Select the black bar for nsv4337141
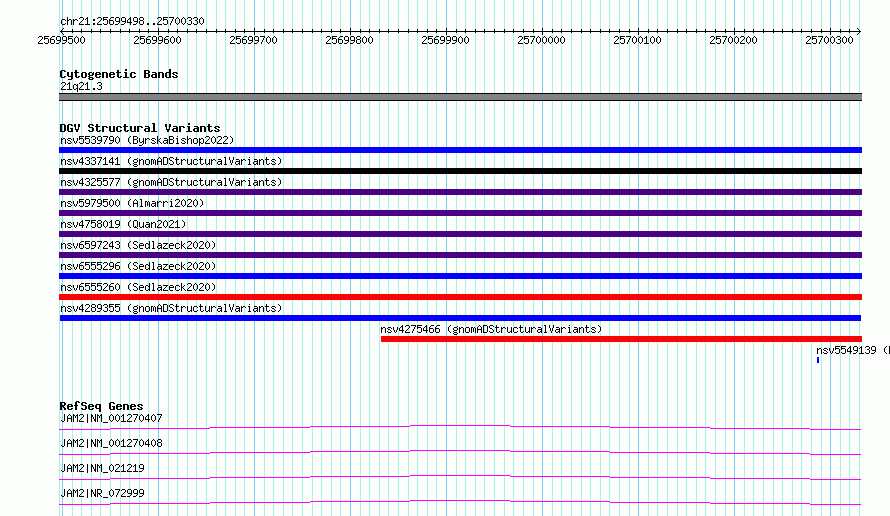 (460, 171)
